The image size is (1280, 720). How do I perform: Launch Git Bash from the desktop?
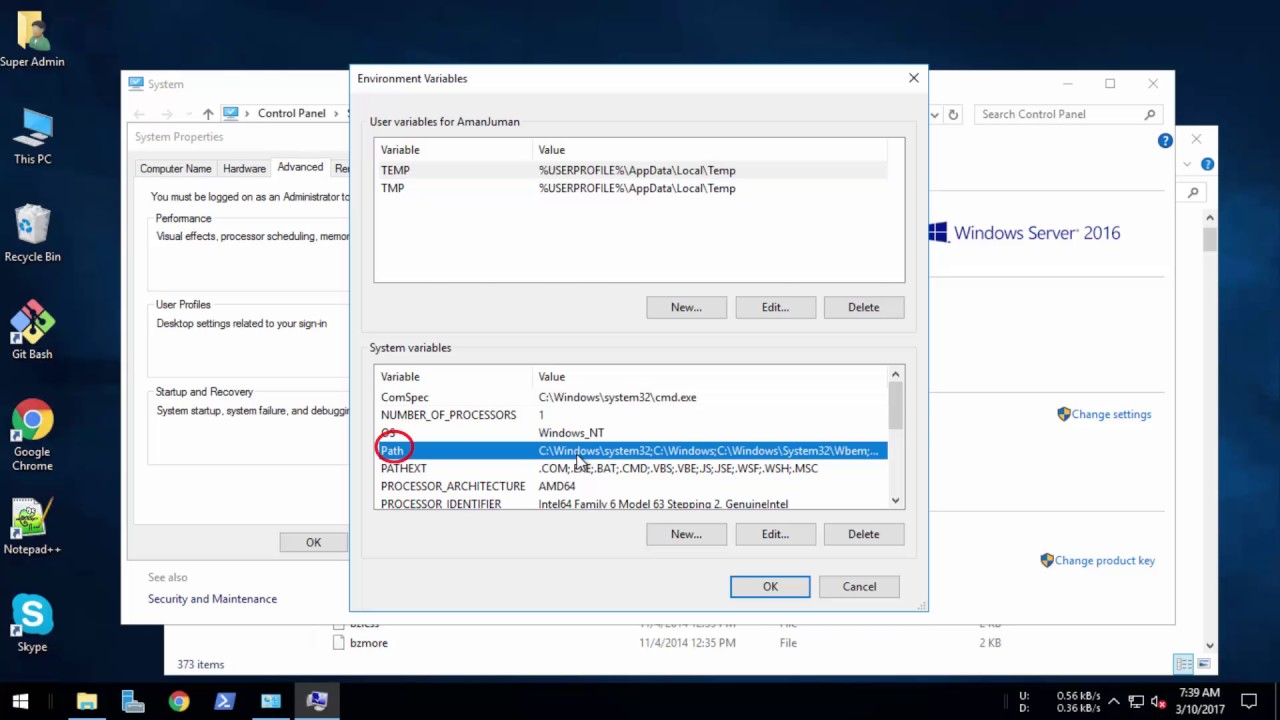32,331
